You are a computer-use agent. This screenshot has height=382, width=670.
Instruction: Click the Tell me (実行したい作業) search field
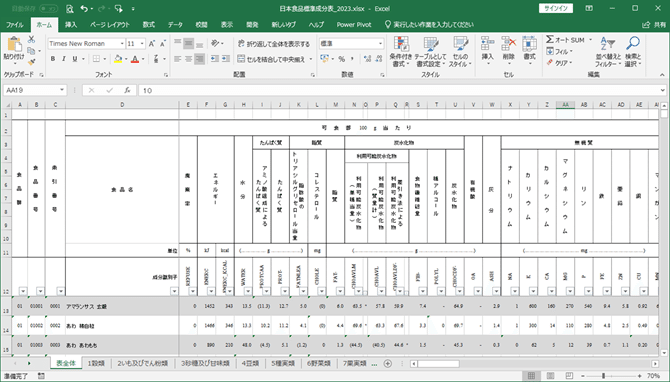(429, 25)
